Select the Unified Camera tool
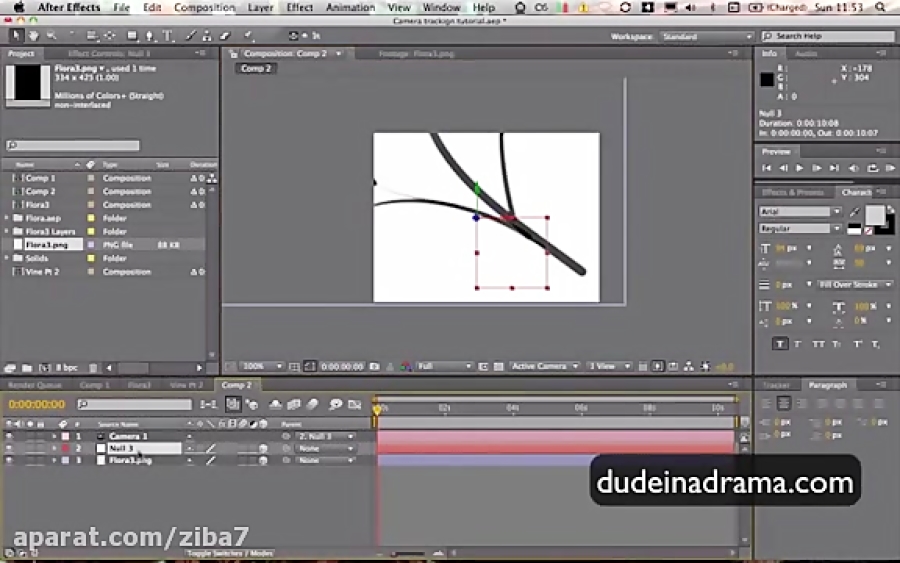This screenshot has width=900, height=563. tap(91, 36)
